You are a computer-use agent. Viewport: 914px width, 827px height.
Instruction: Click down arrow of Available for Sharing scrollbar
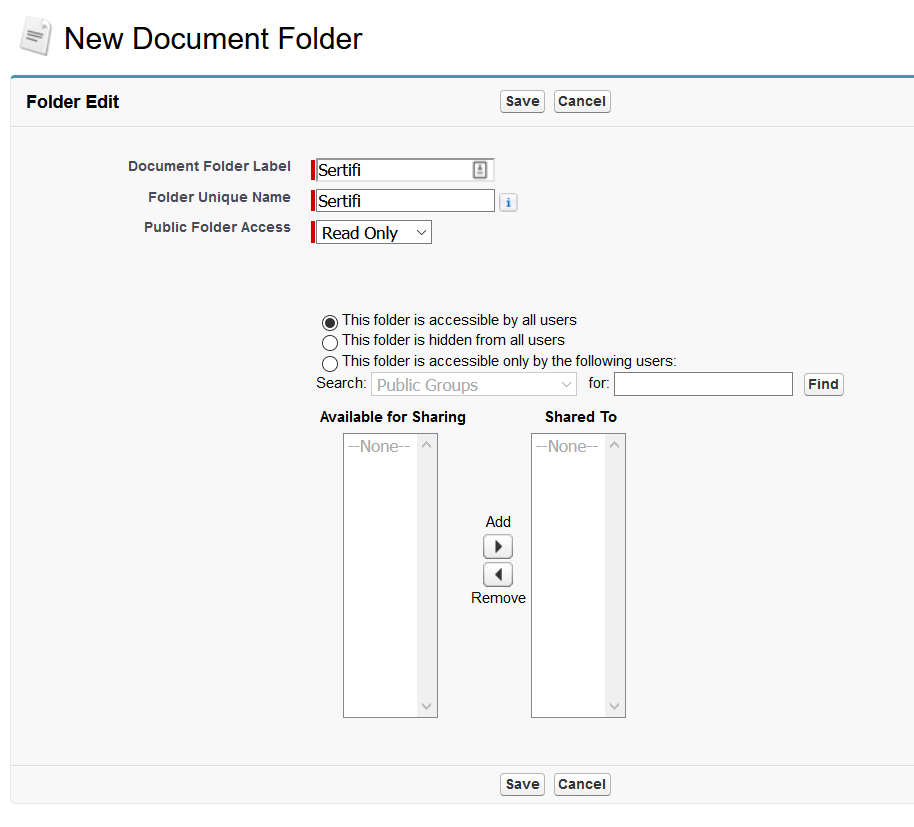point(427,706)
